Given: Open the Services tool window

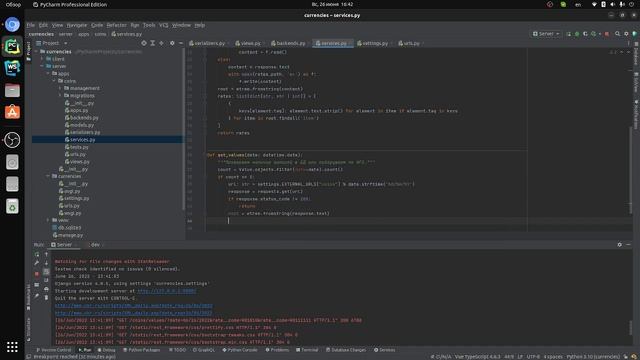Looking at the screenshot, I should tap(384, 350).
